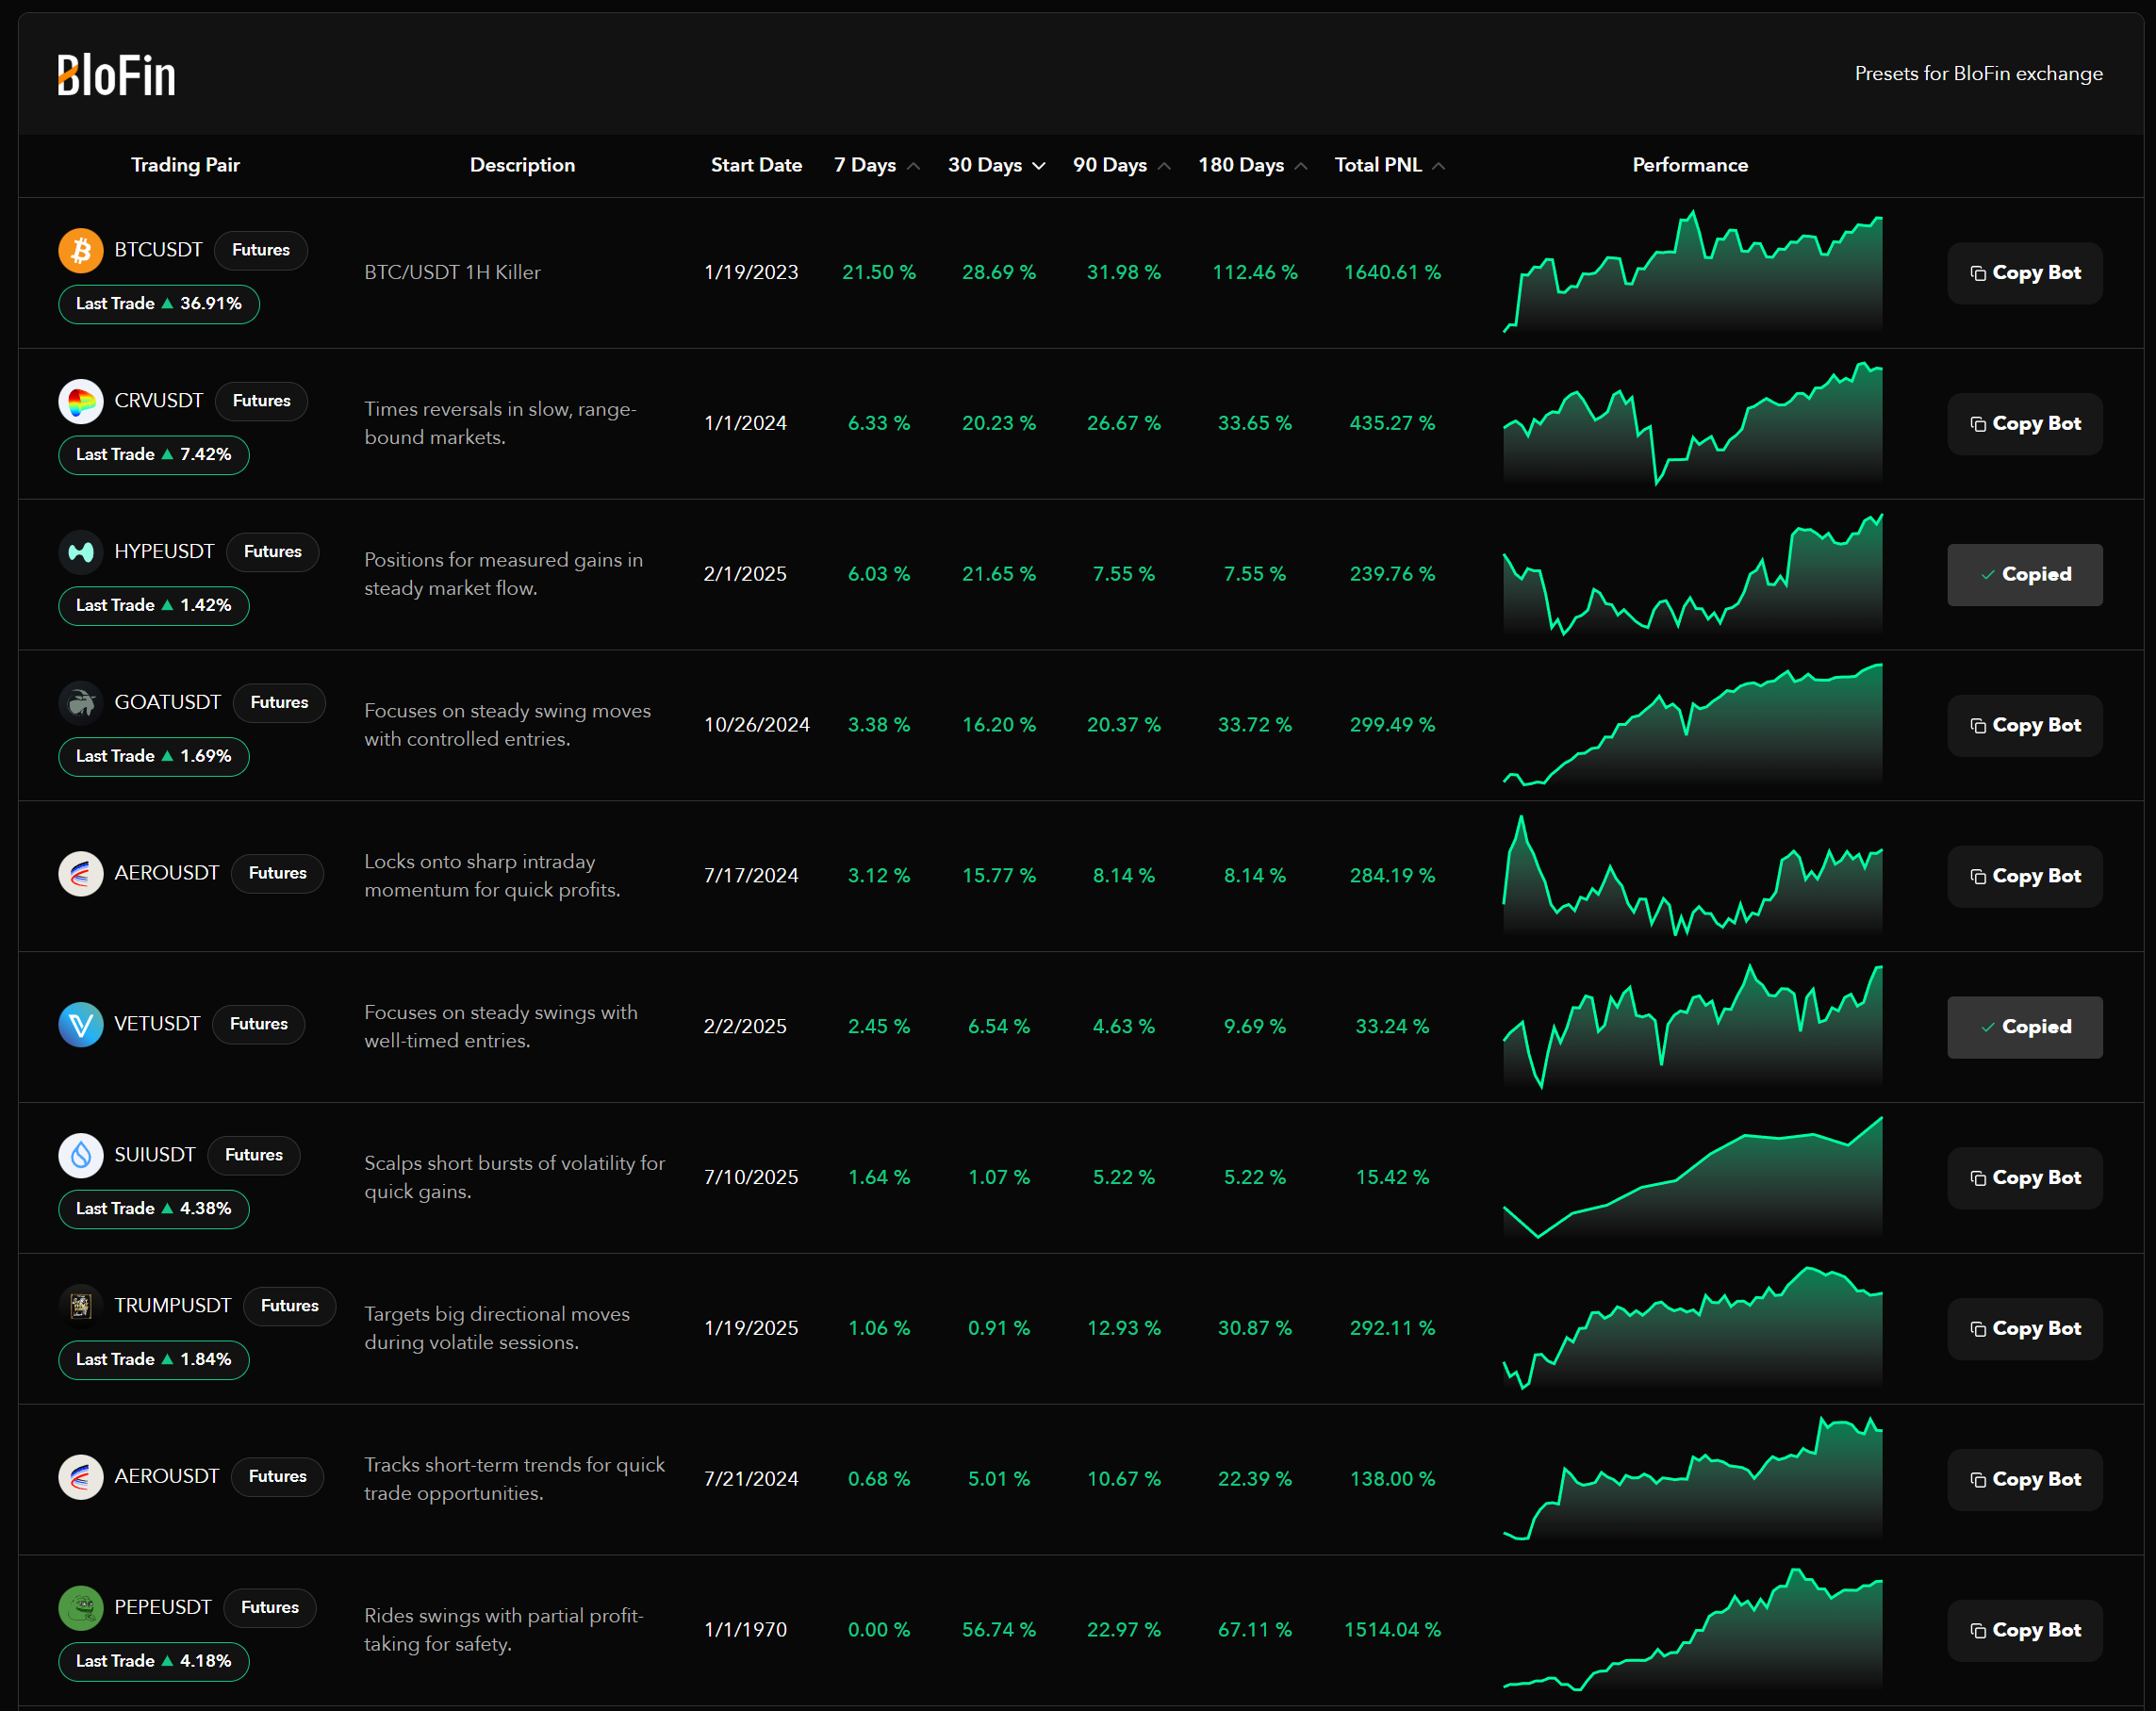Click the VETUSDT coin icon

coord(81,1025)
